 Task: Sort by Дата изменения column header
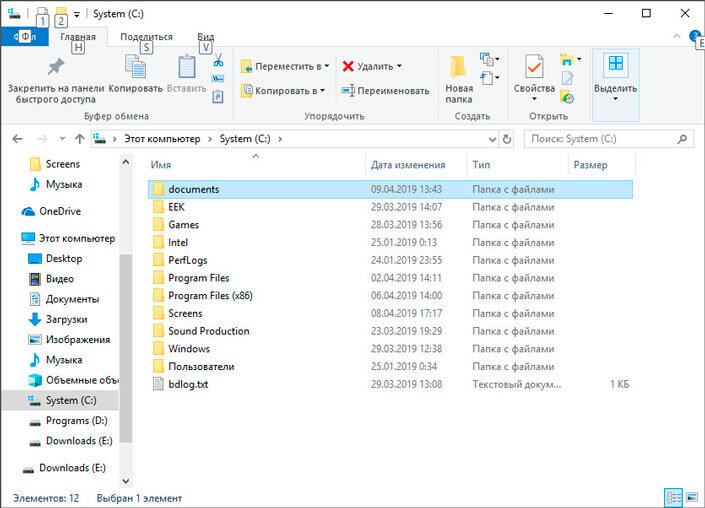416,165
